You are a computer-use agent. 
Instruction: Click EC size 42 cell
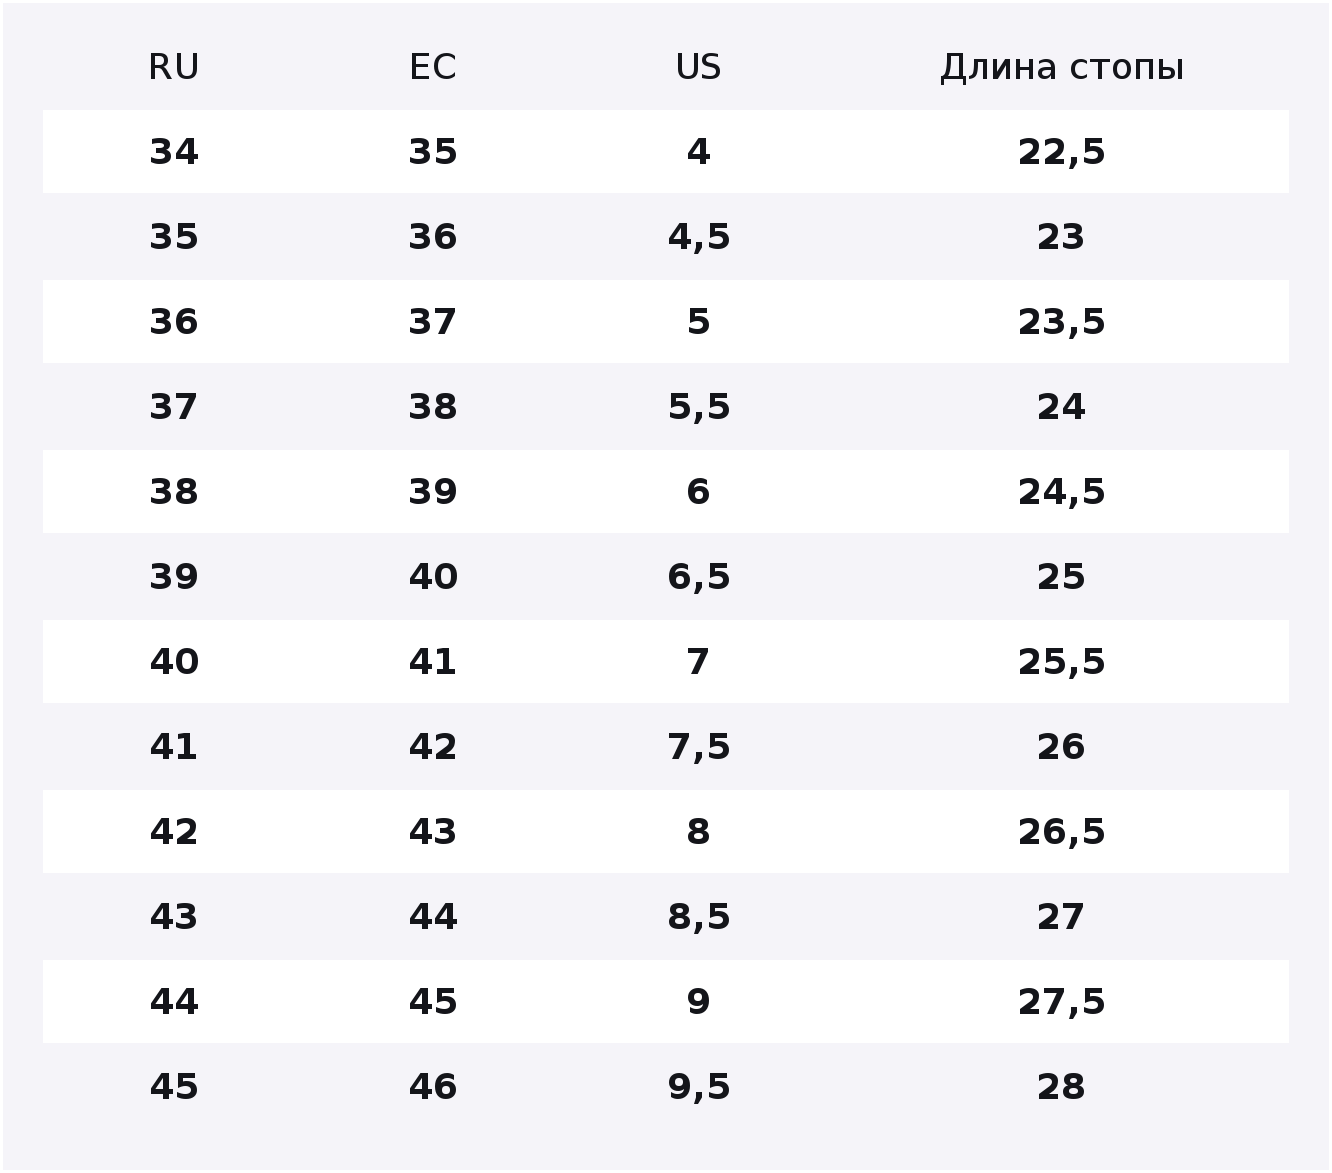(x=433, y=747)
